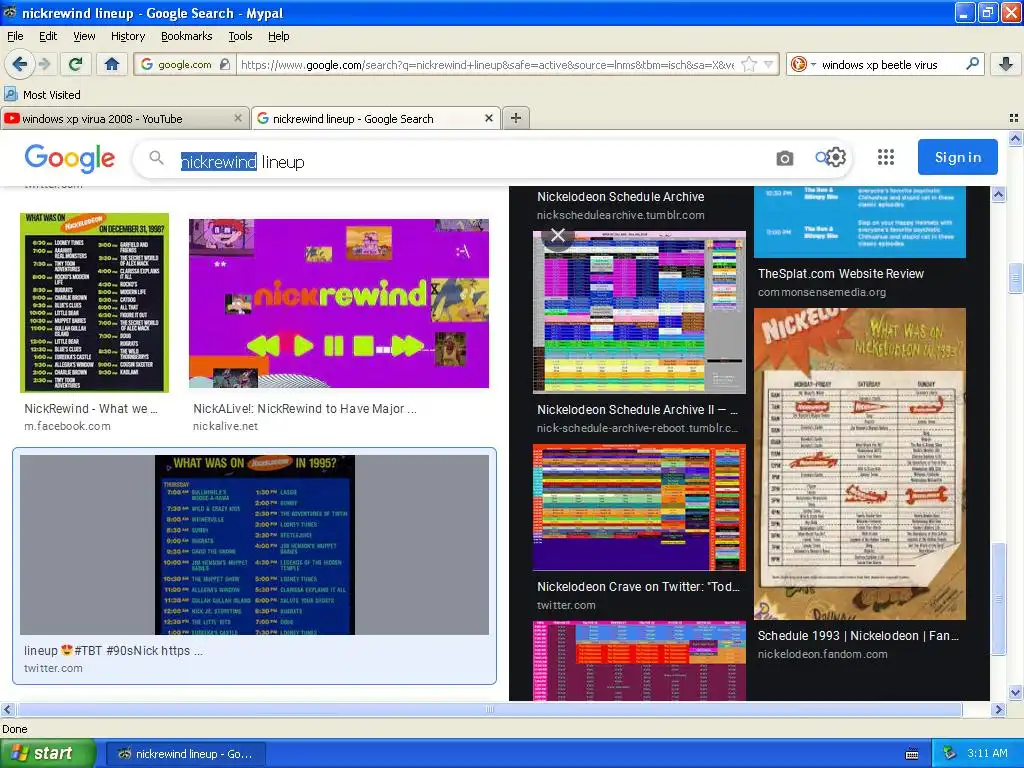Open the URL history dropdown arrow
Screen dimensions: 1024x768
769,64
